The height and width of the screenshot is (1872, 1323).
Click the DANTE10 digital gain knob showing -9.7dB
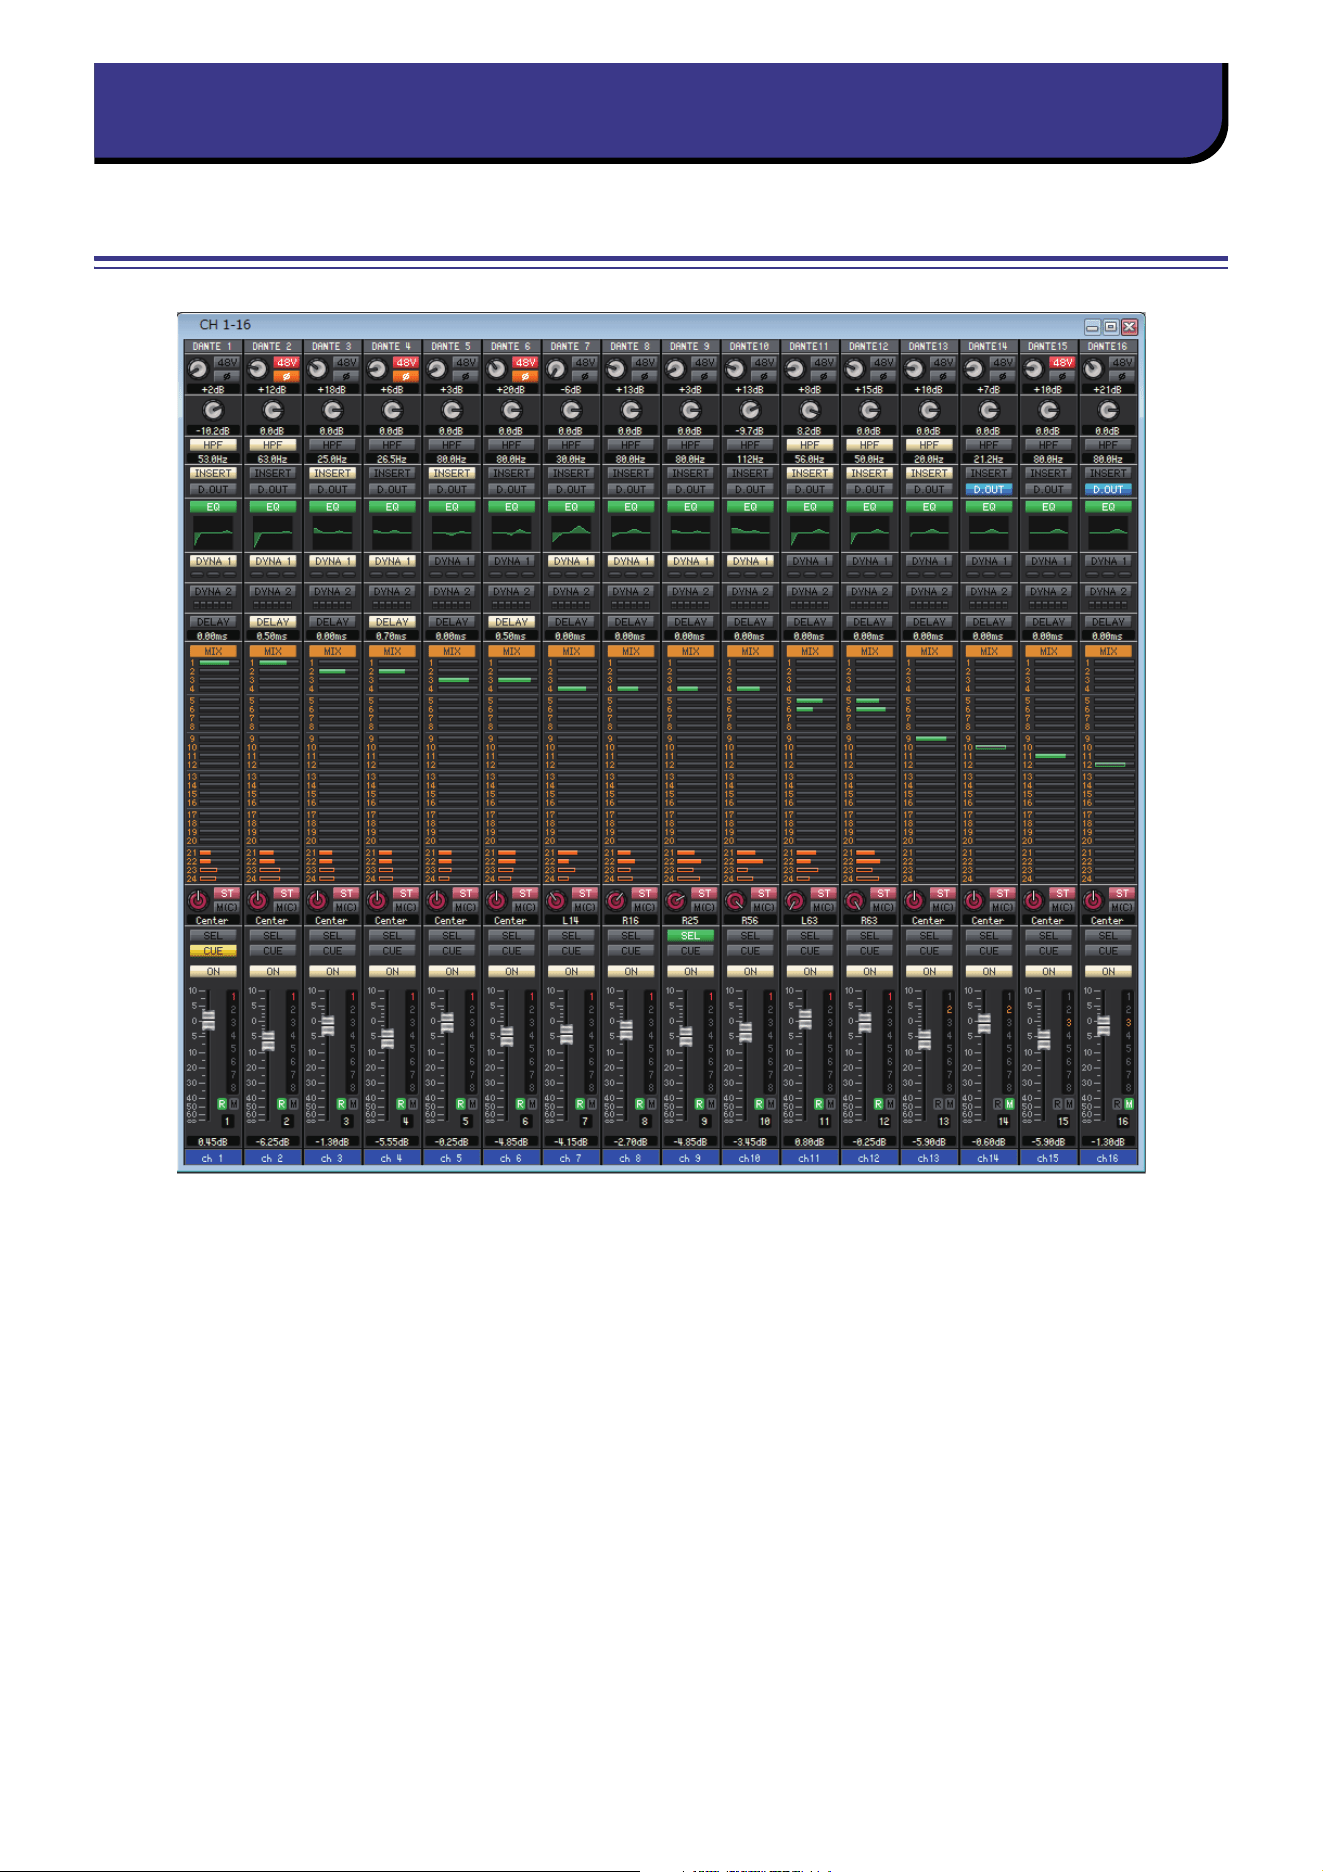coord(750,411)
